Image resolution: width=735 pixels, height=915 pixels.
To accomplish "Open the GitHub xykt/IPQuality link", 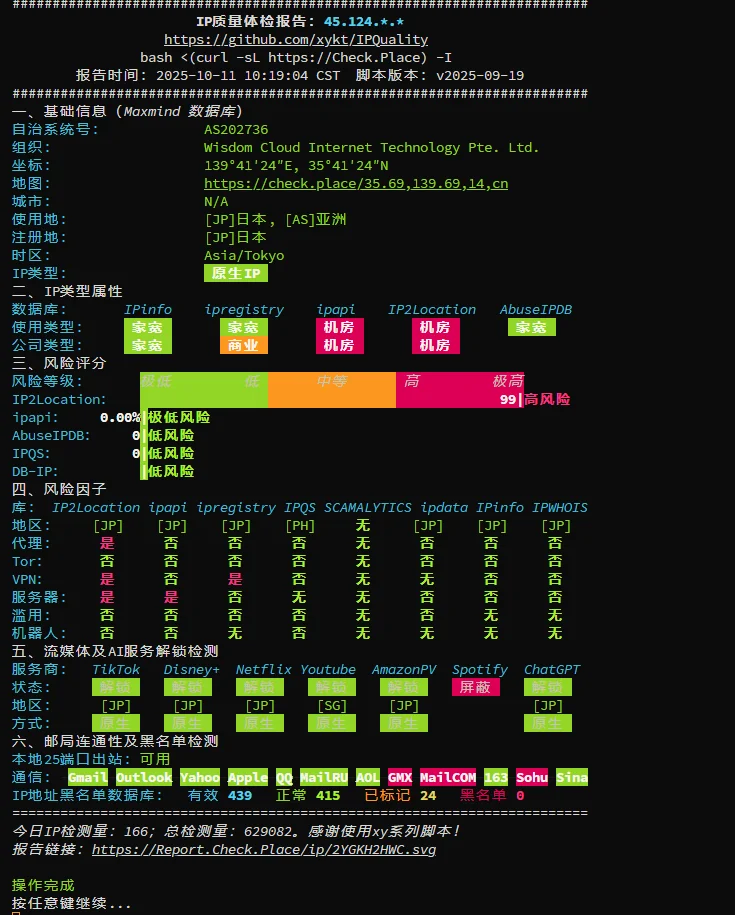I will (295, 40).
